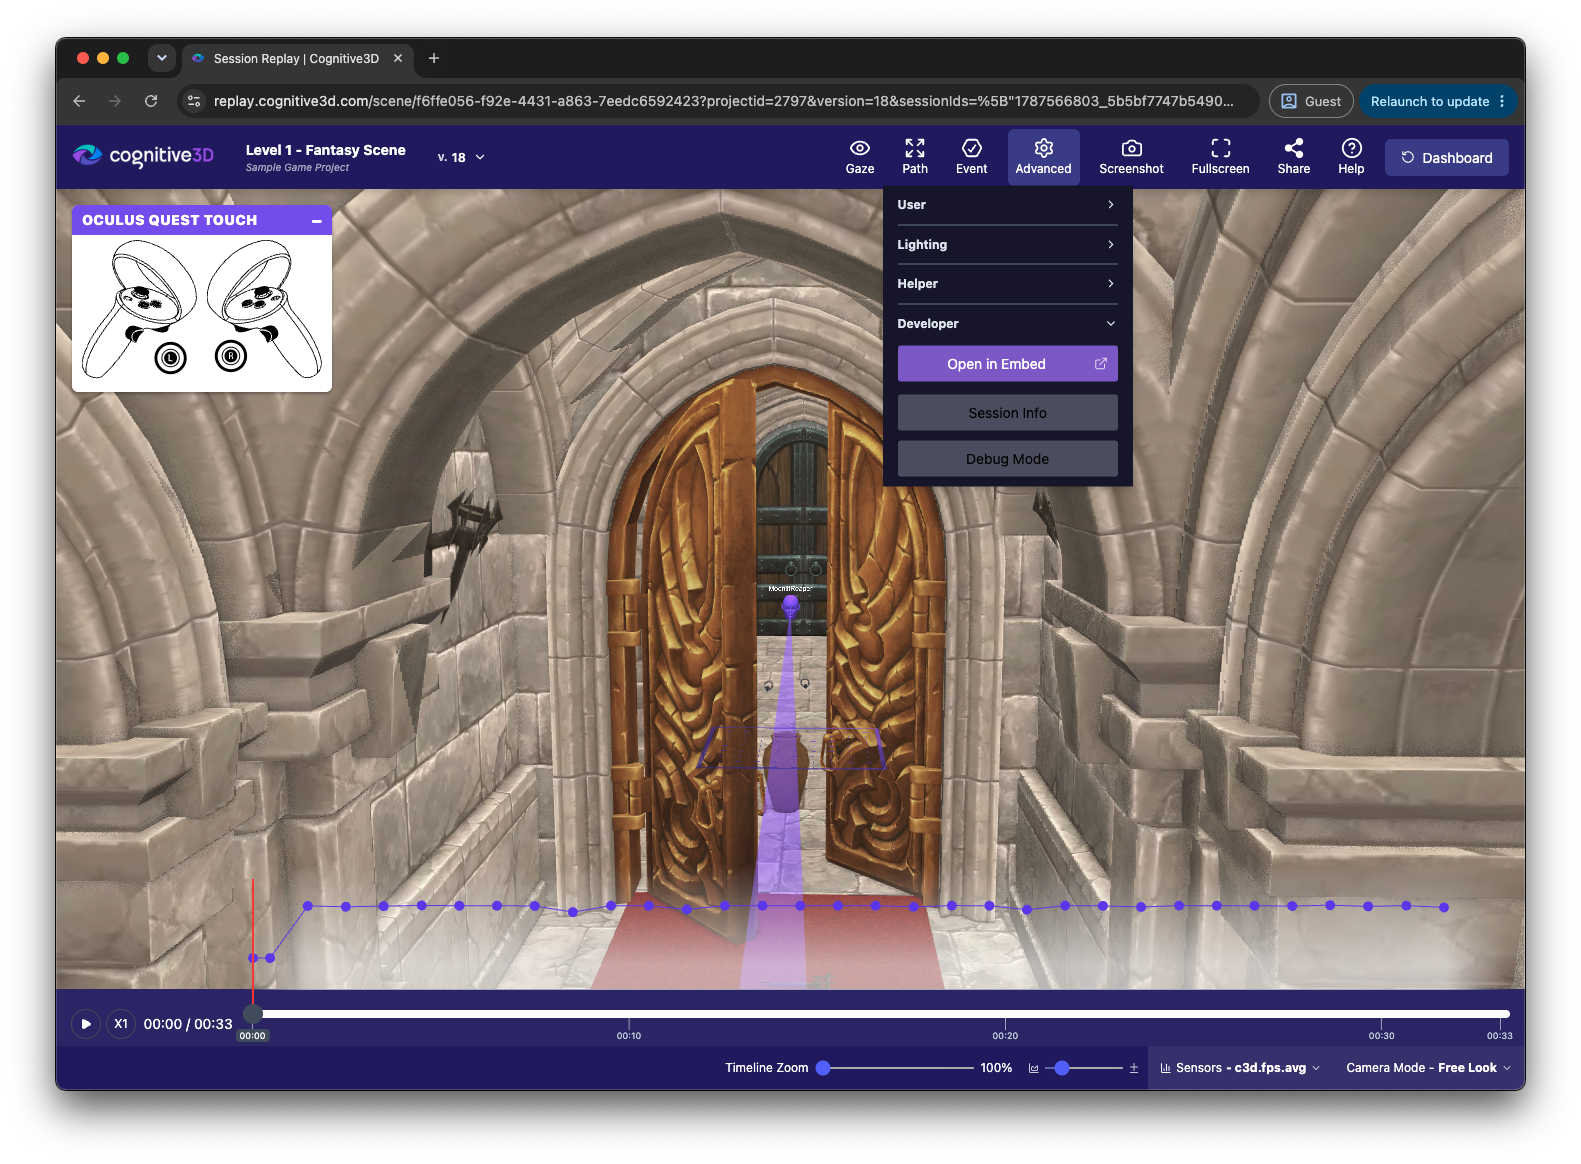View site information icon in address bar
The width and height of the screenshot is (1581, 1164).
click(x=195, y=101)
